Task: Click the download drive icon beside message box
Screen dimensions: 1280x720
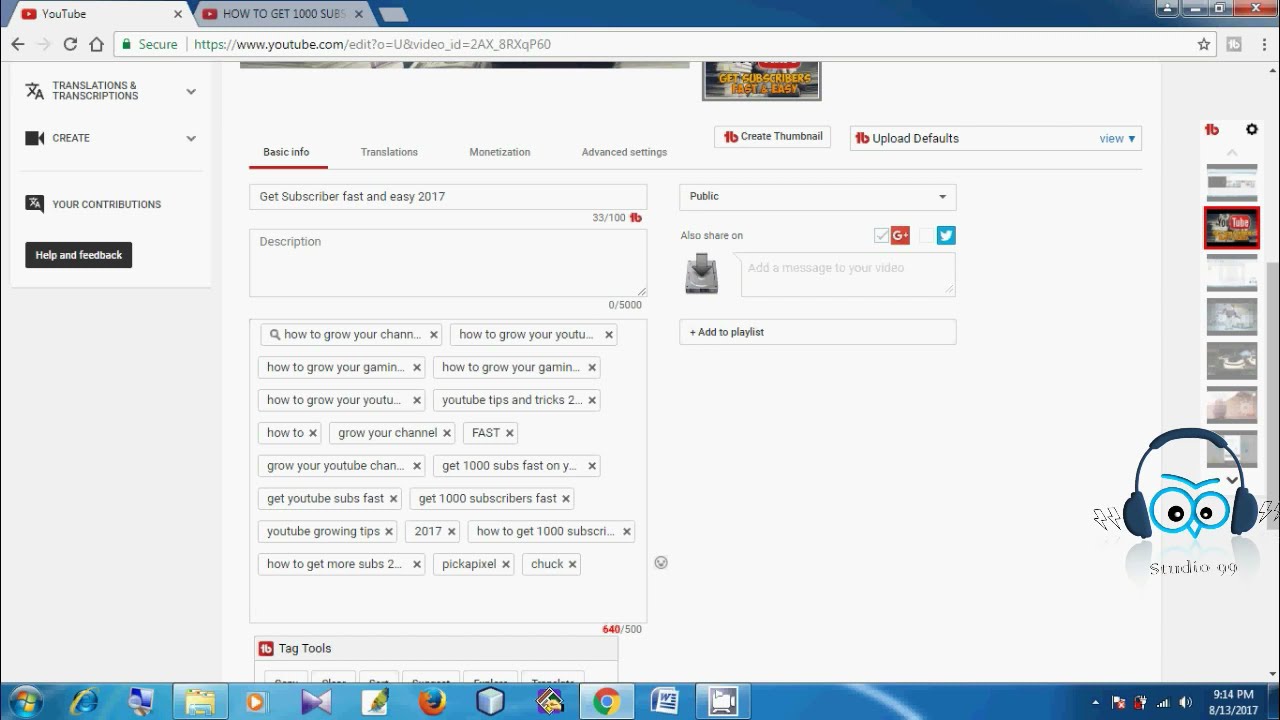Action: click(702, 273)
